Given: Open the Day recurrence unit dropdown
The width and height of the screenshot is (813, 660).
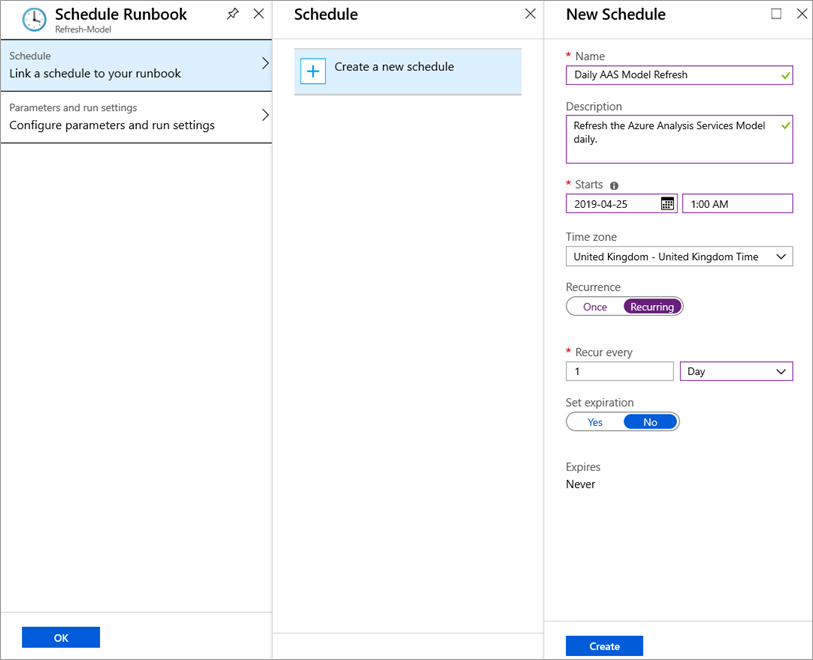Looking at the screenshot, I should click(x=736, y=371).
